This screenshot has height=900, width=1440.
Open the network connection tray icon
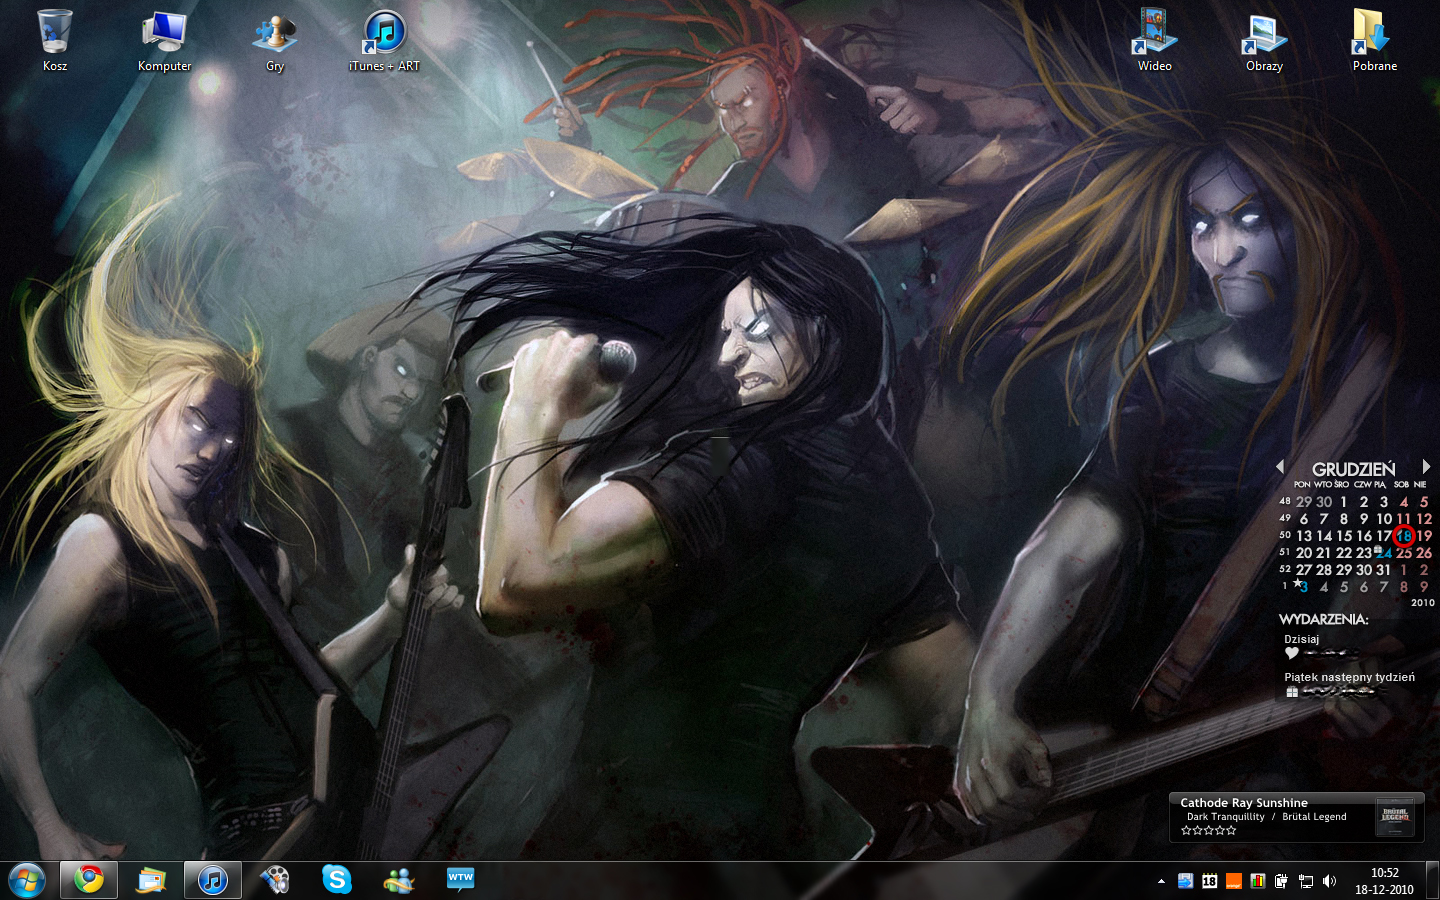(x=1305, y=881)
